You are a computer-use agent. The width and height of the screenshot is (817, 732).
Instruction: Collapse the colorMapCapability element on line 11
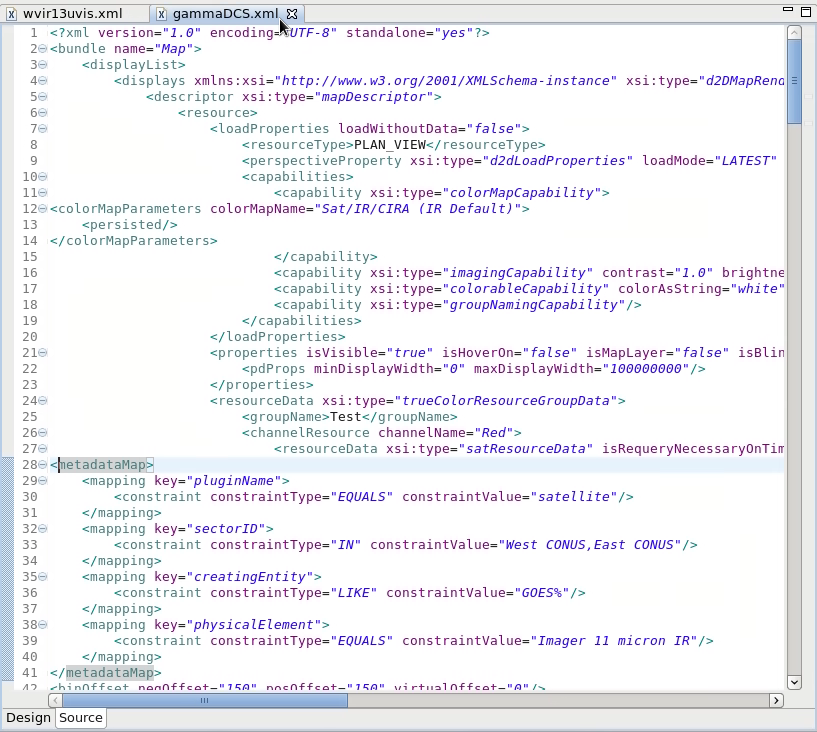click(x=43, y=193)
